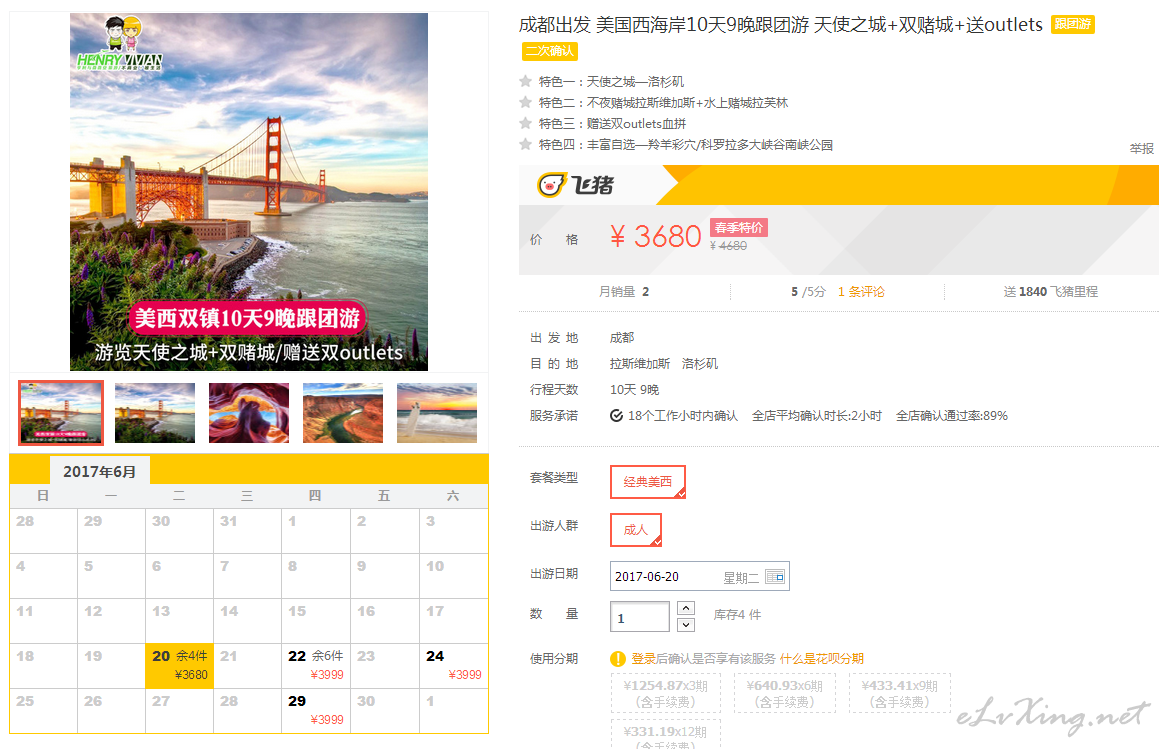Click the Fliggy pig logo
Viewport: 1161px width, 749px height.
[576, 184]
